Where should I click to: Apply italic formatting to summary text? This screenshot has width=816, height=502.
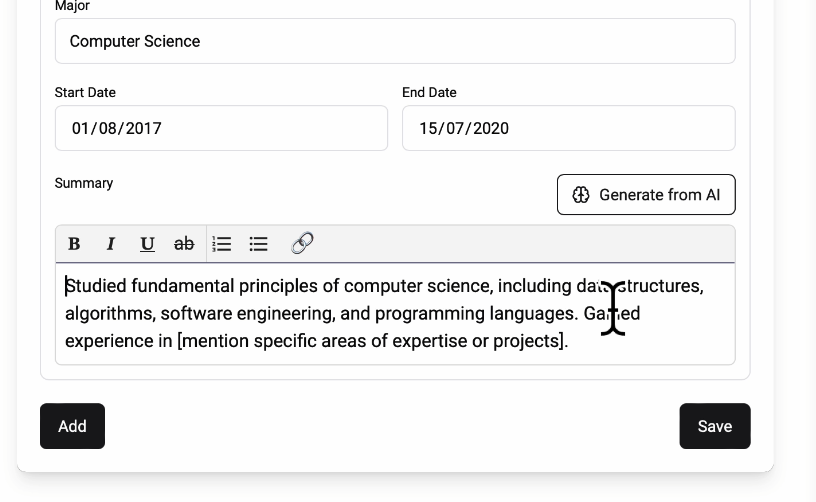(x=110, y=243)
